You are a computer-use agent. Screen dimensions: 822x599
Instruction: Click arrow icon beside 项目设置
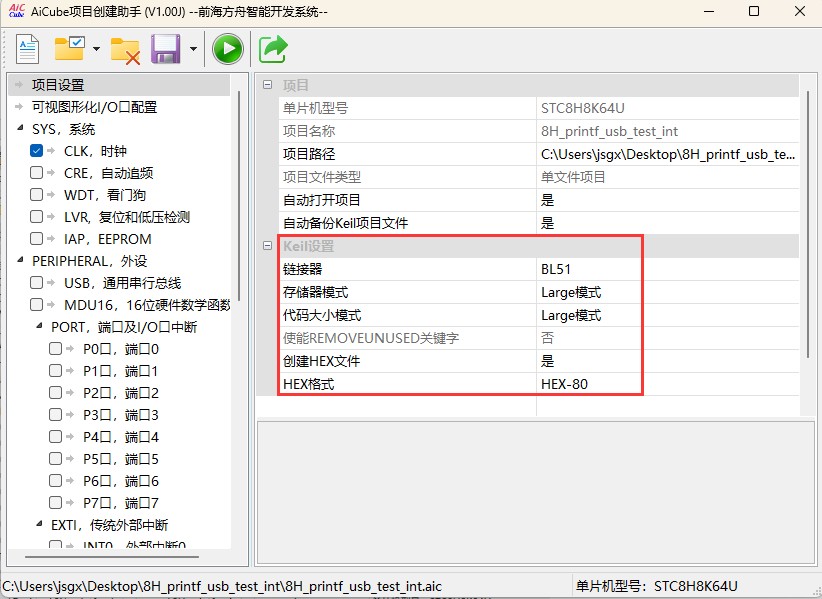(x=19, y=84)
